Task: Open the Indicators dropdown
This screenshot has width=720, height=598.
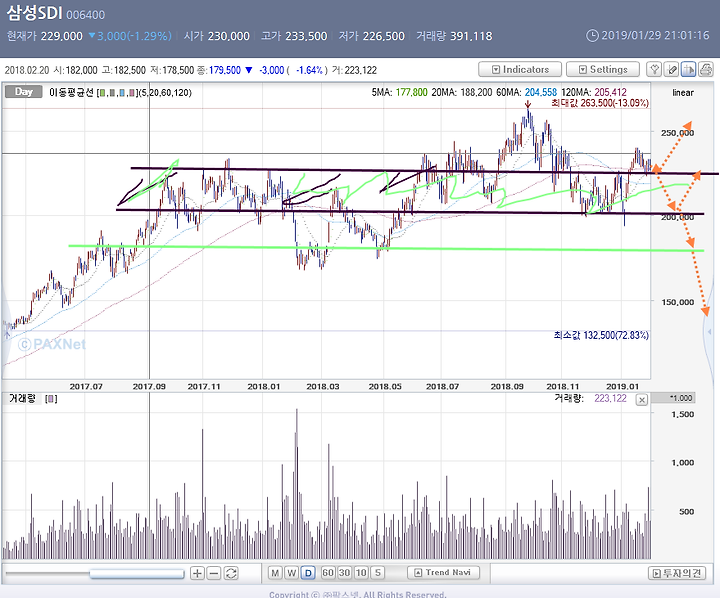Action: click(520, 69)
